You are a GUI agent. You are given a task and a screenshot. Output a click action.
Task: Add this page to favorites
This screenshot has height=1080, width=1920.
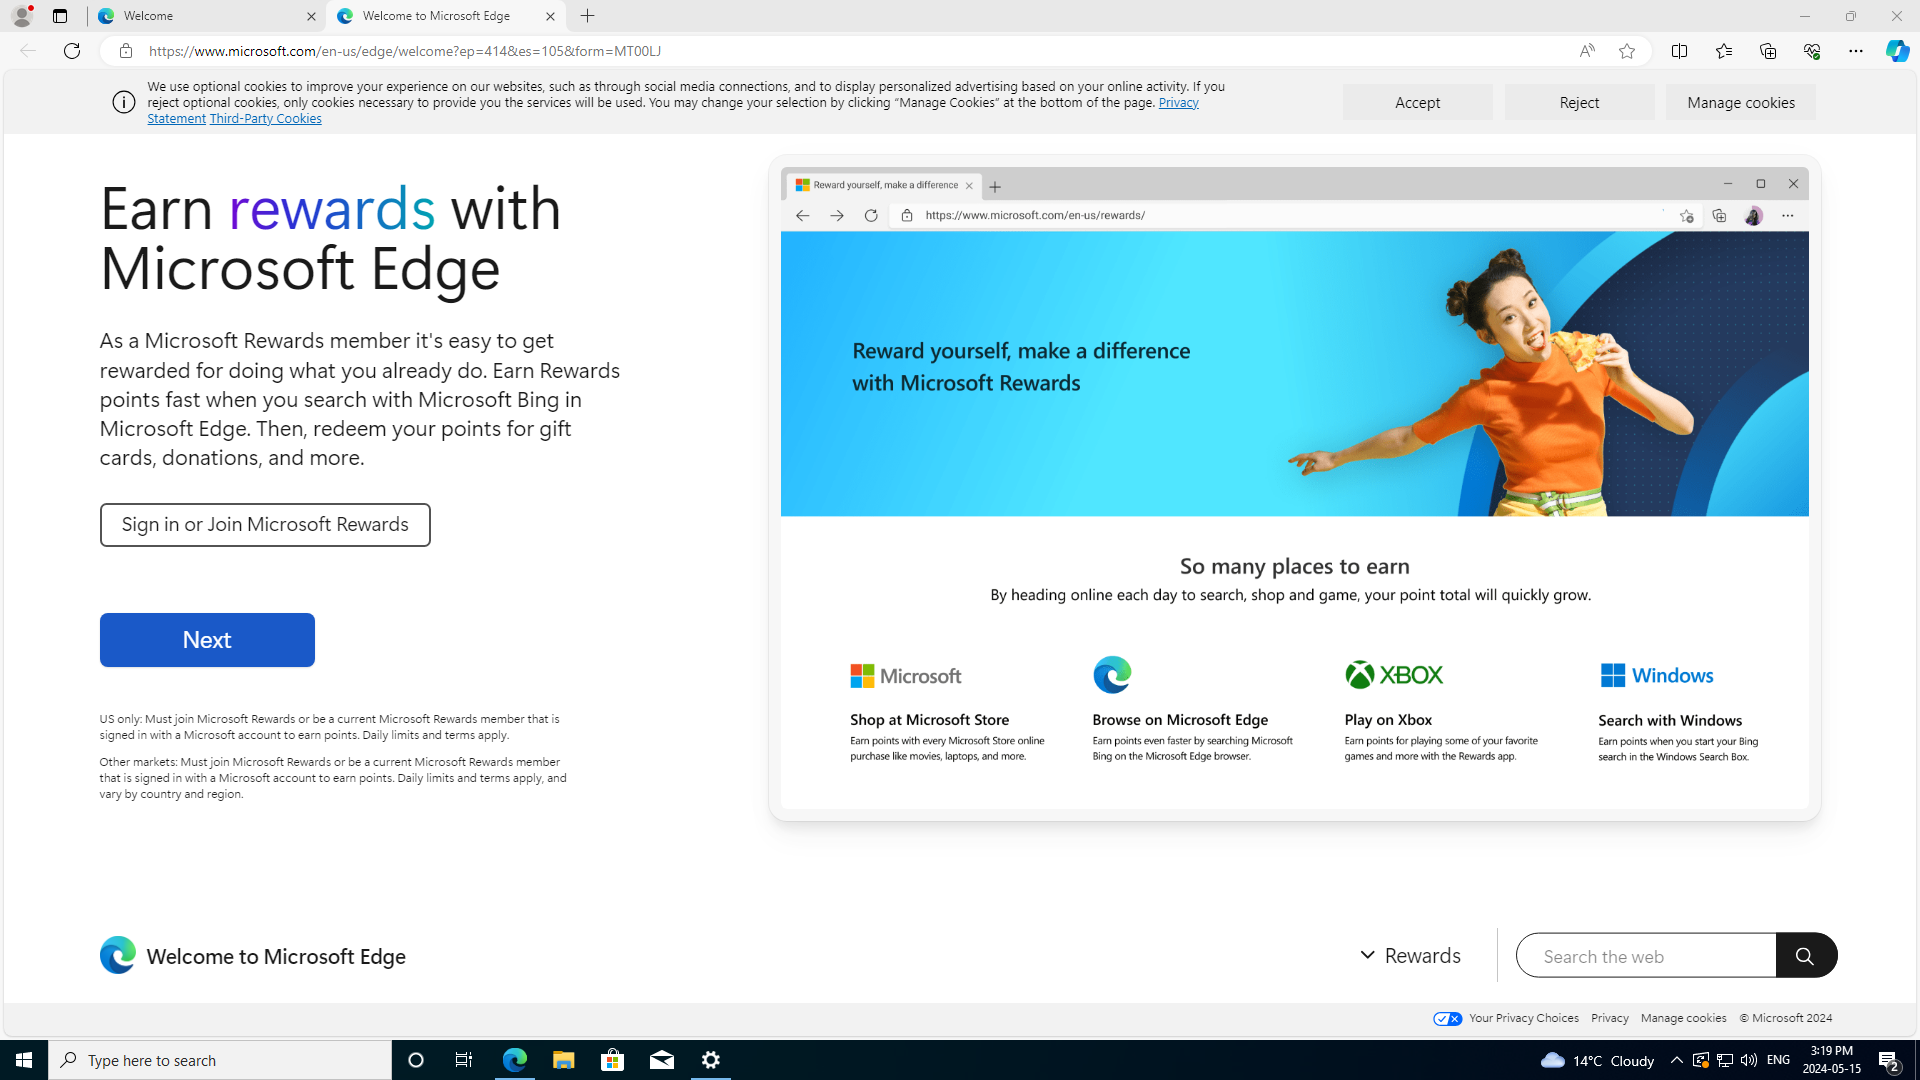[x=1627, y=51]
